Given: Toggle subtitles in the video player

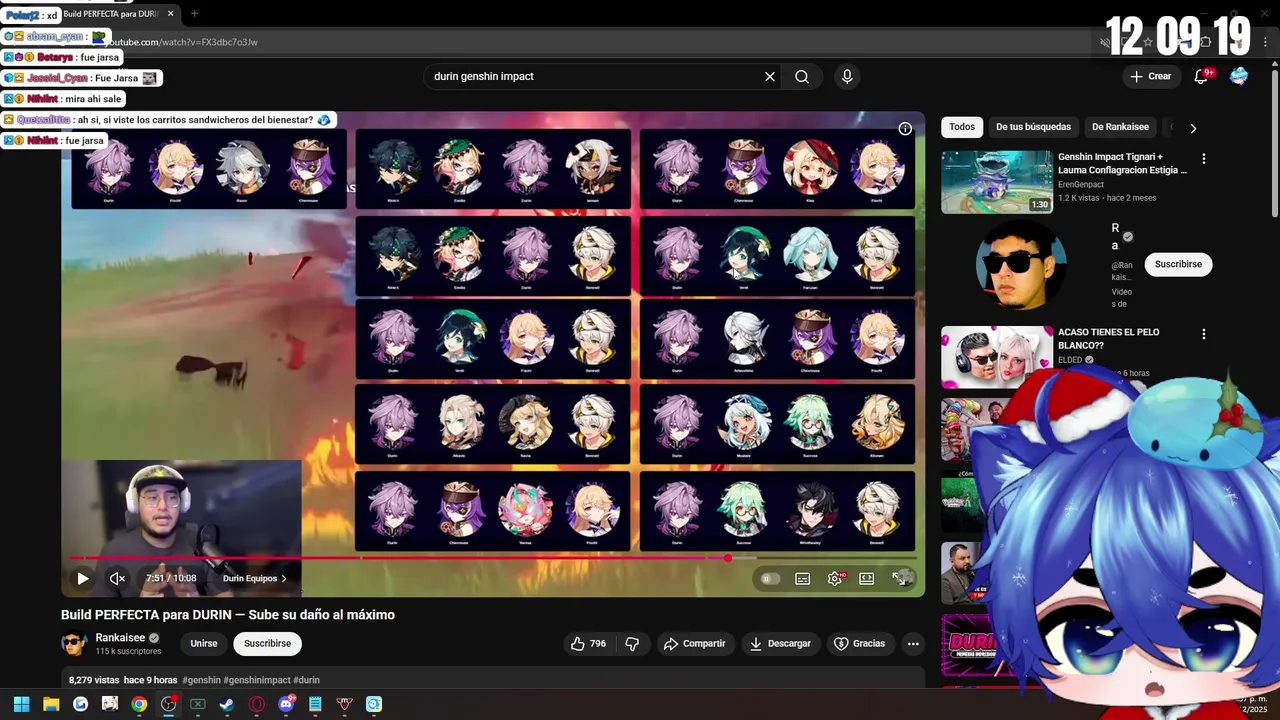Looking at the screenshot, I should [x=802, y=578].
